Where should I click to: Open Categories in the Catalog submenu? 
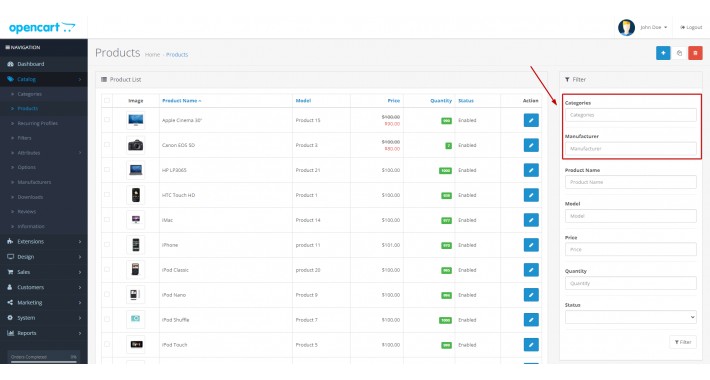(29, 94)
